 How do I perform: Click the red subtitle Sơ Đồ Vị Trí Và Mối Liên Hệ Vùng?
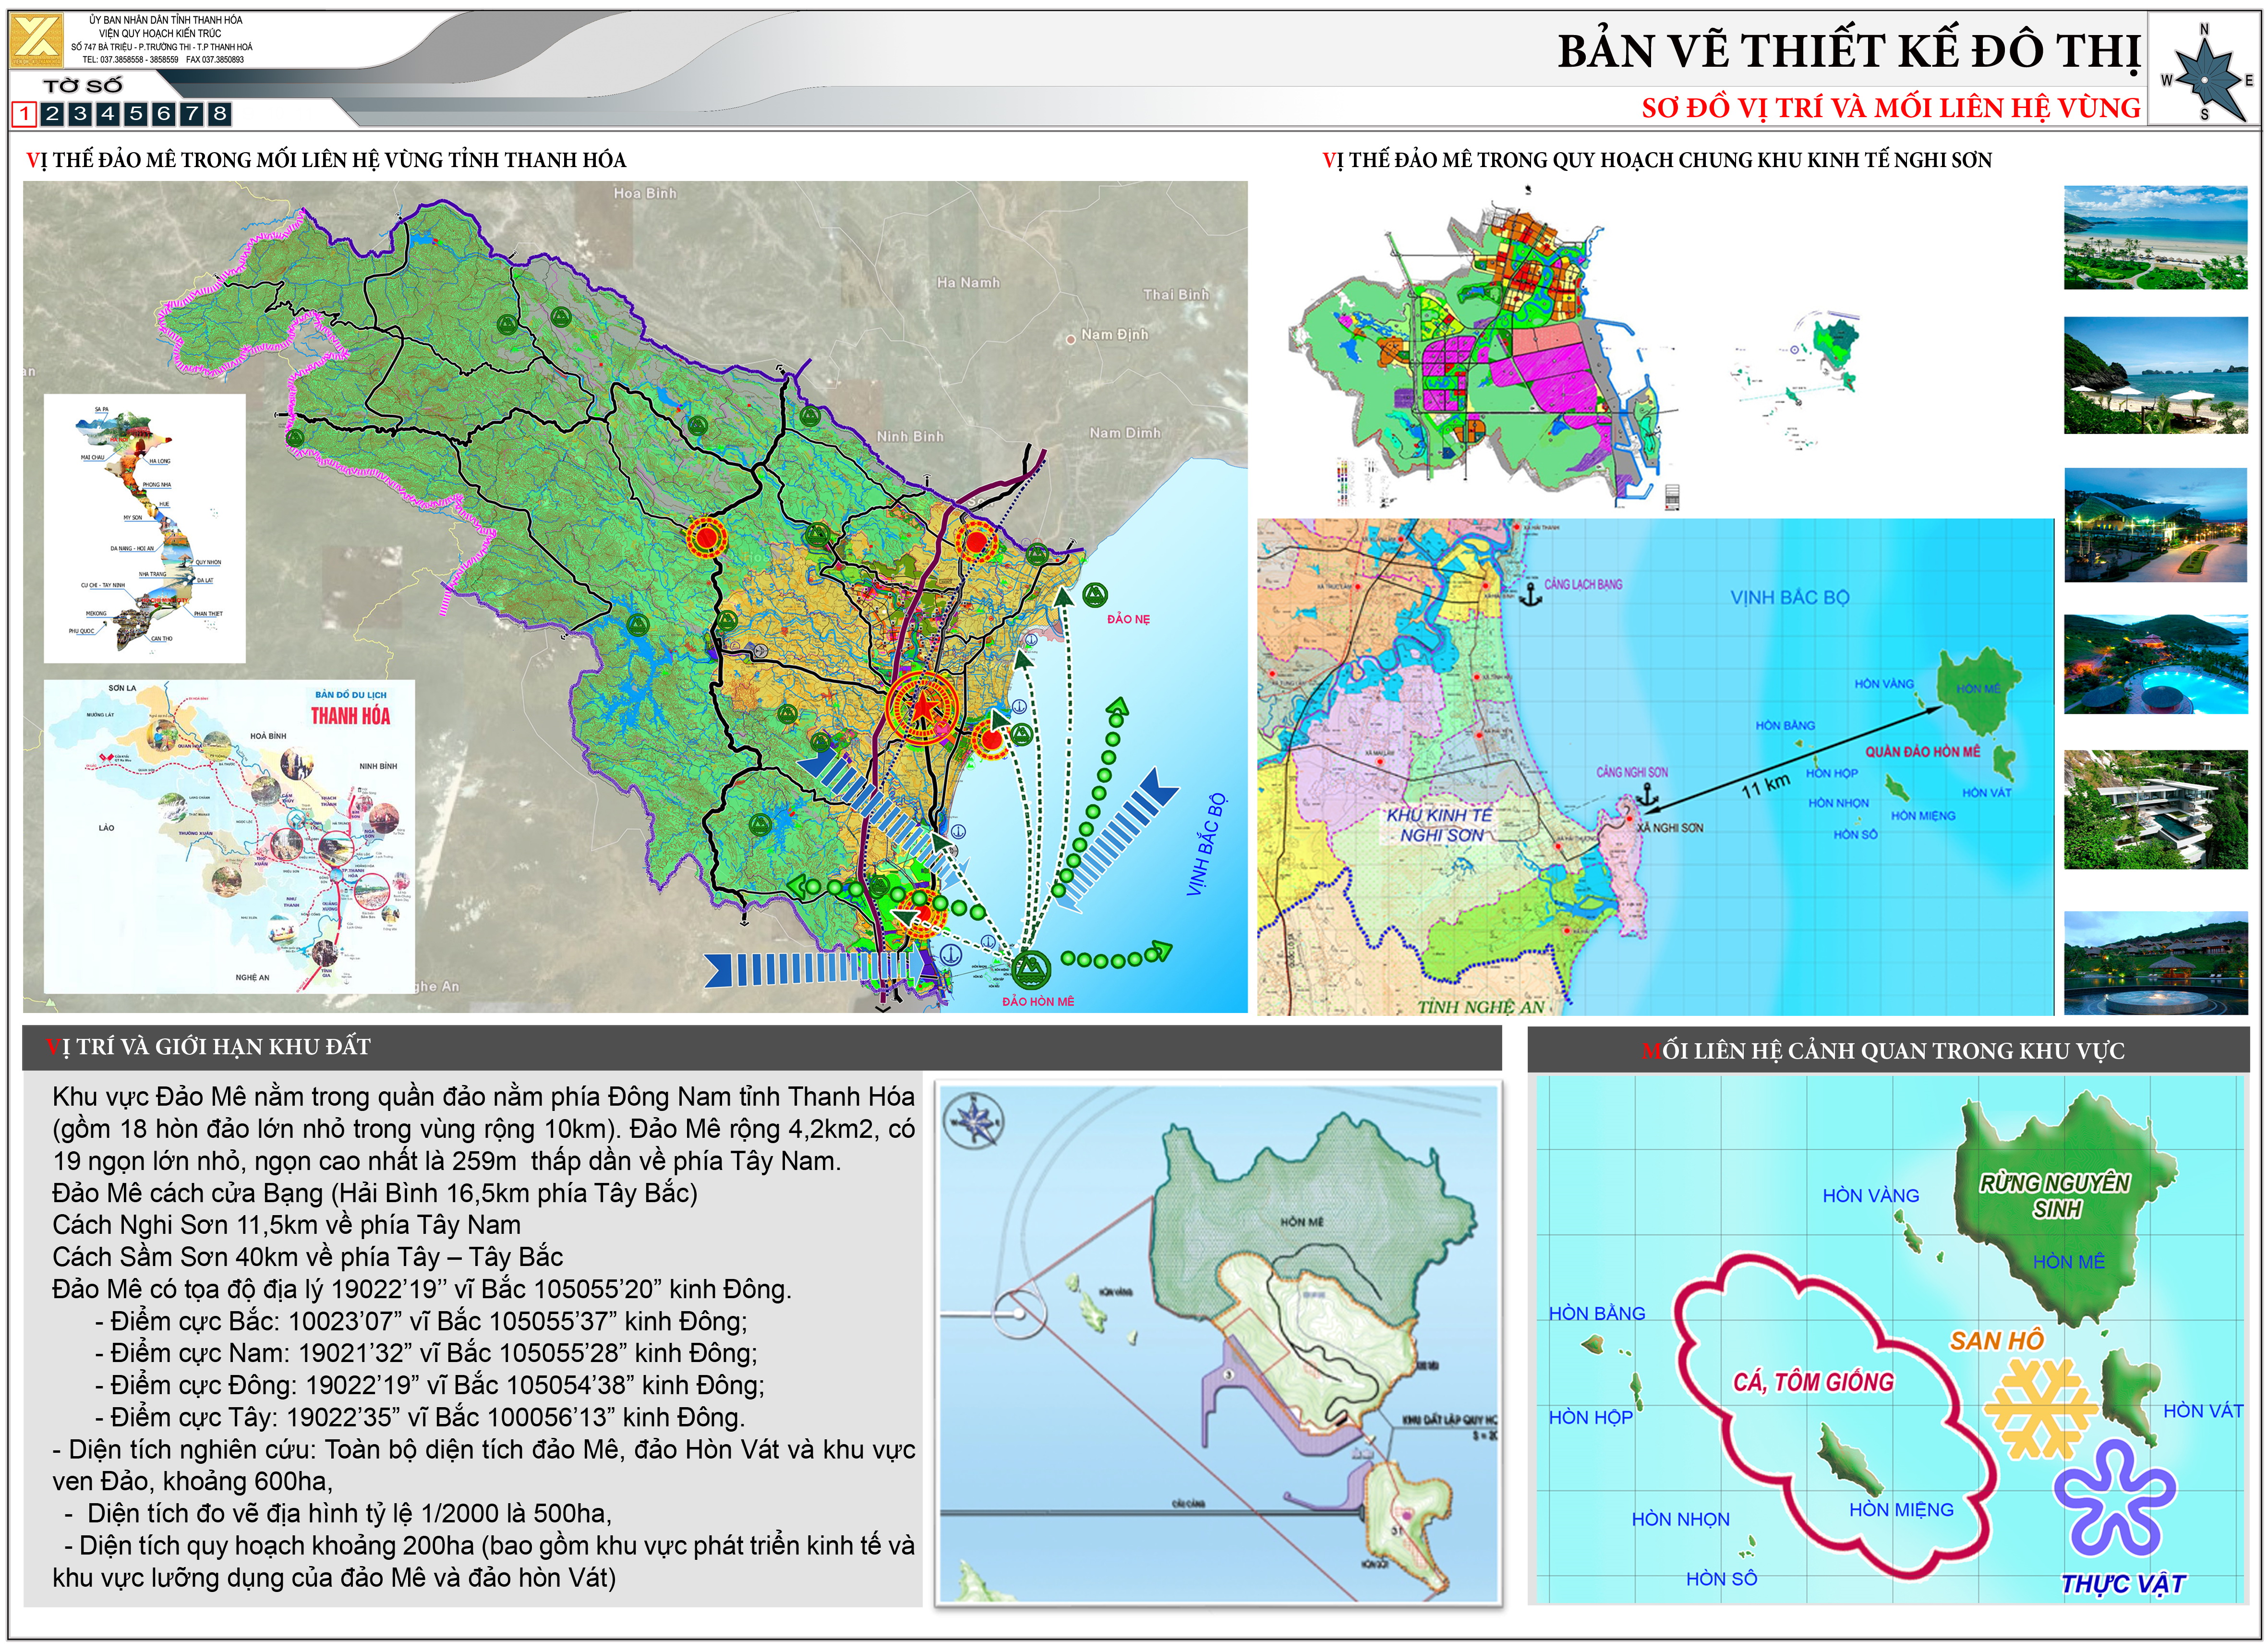[x=1891, y=108]
